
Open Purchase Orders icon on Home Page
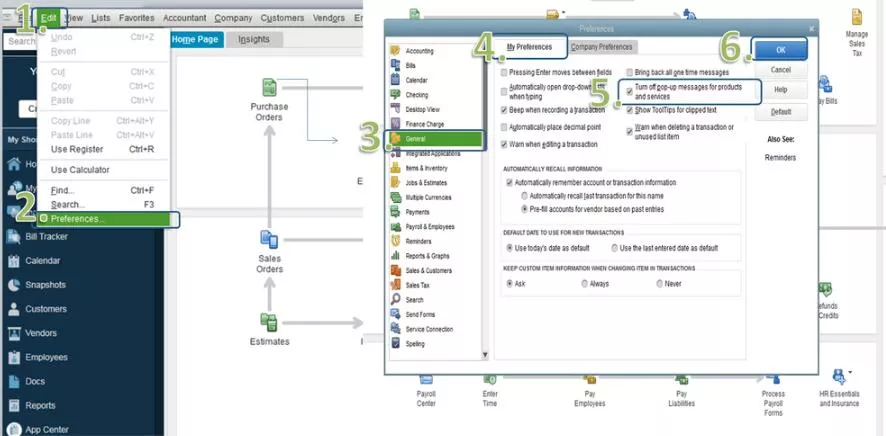[270, 88]
